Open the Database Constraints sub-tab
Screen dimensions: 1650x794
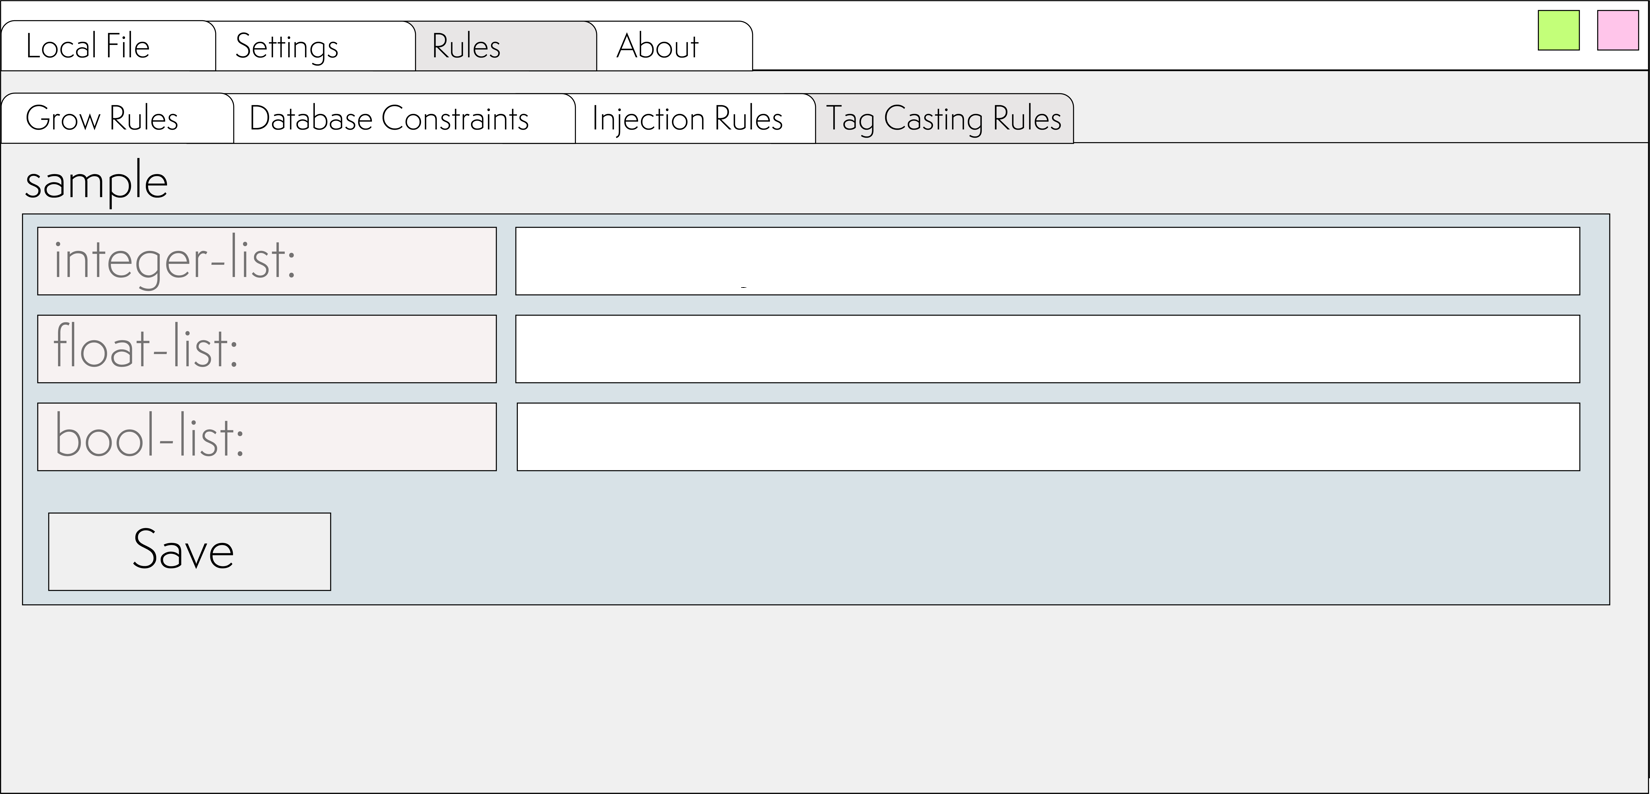[404, 118]
